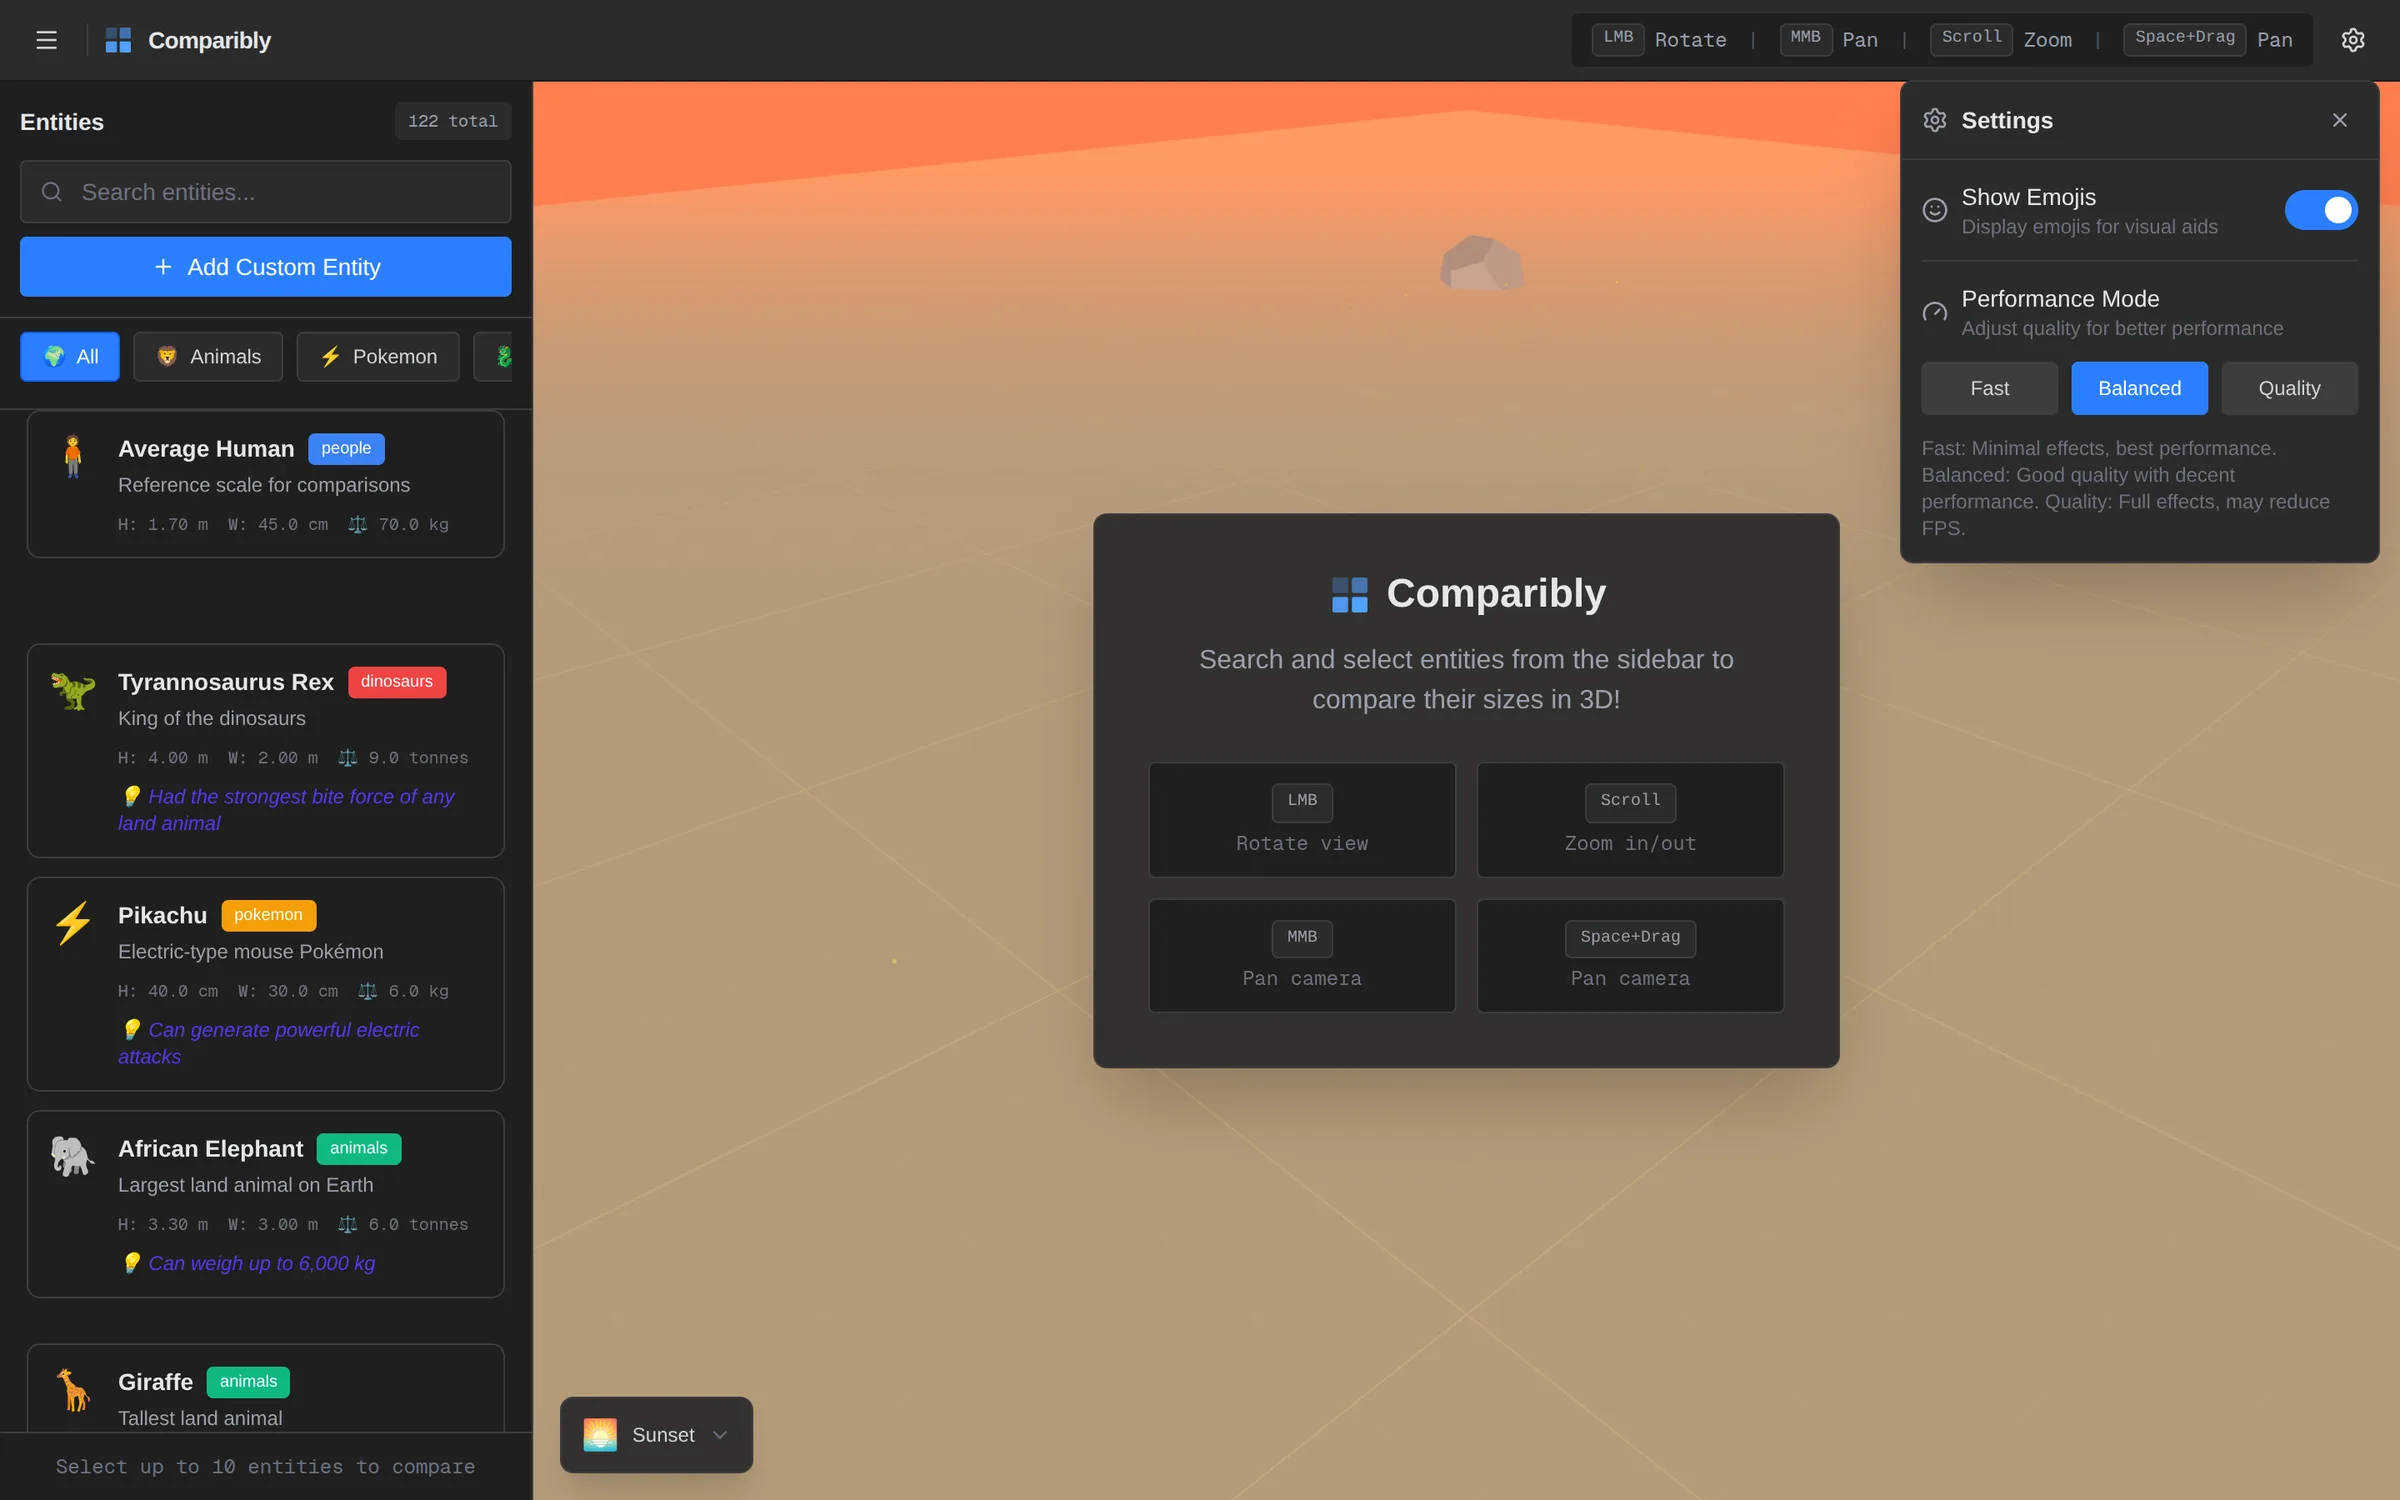Viewport: 2400px width, 1500px height.
Task: Select the Average Human entity card
Action: (265, 485)
